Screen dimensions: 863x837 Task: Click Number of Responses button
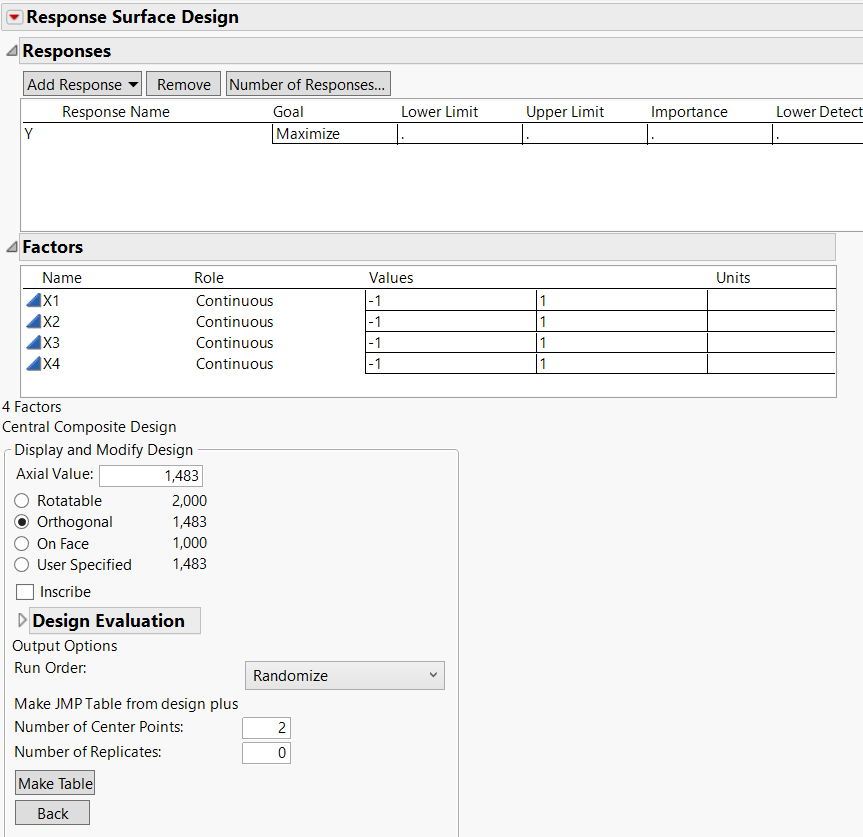click(308, 84)
